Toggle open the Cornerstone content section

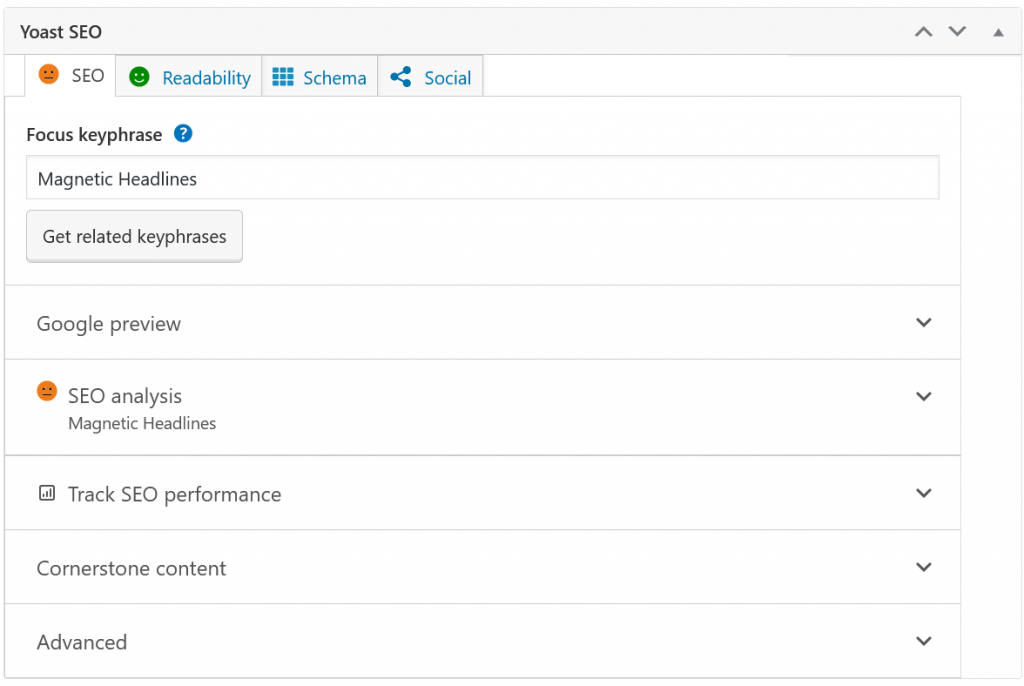pyautogui.click(x=923, y=567)
